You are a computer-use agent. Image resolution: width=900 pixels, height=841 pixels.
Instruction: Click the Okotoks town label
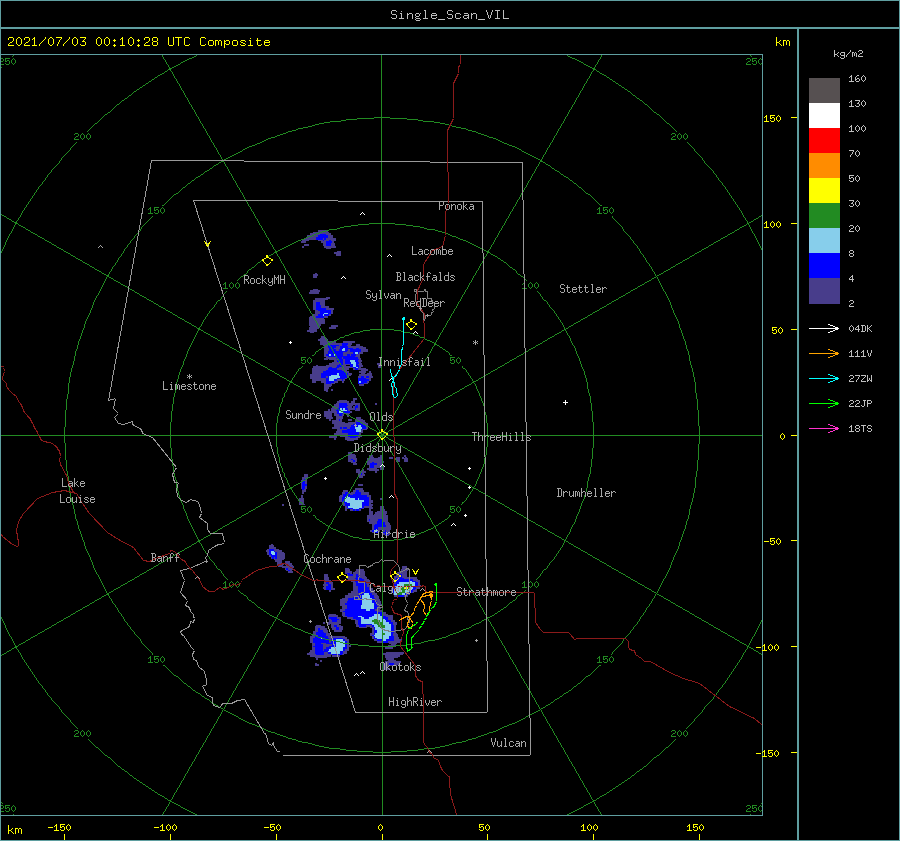tap(400, 667)
